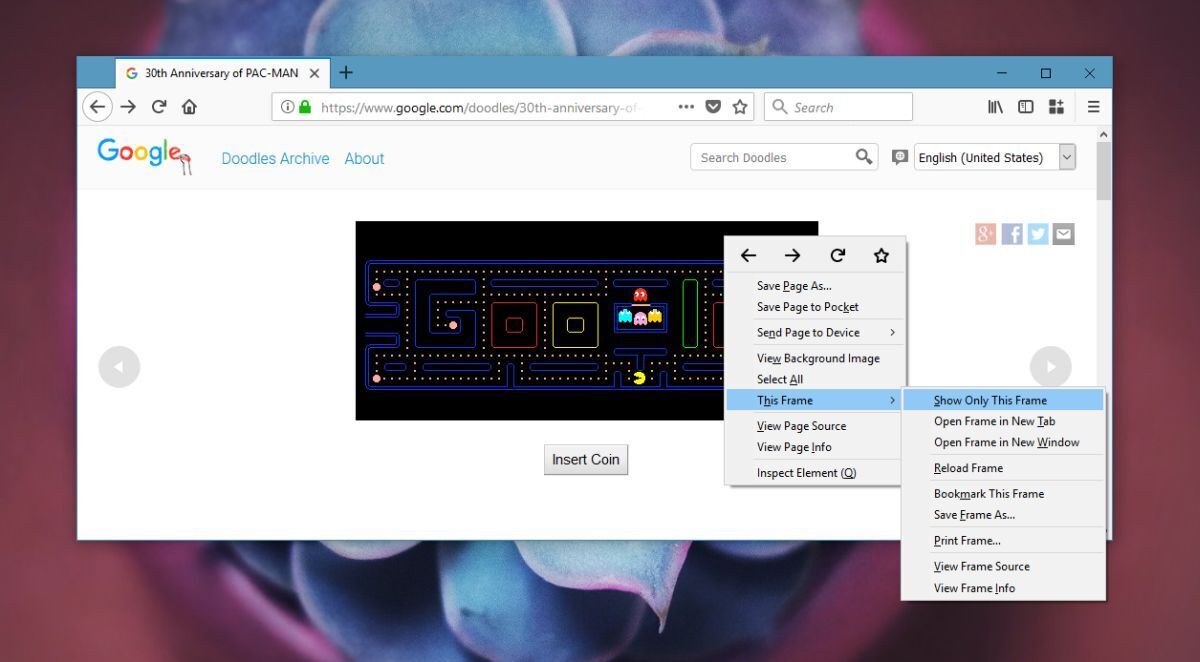Click the Home icon in the toolbar
1200x662 pixels.
189,107
